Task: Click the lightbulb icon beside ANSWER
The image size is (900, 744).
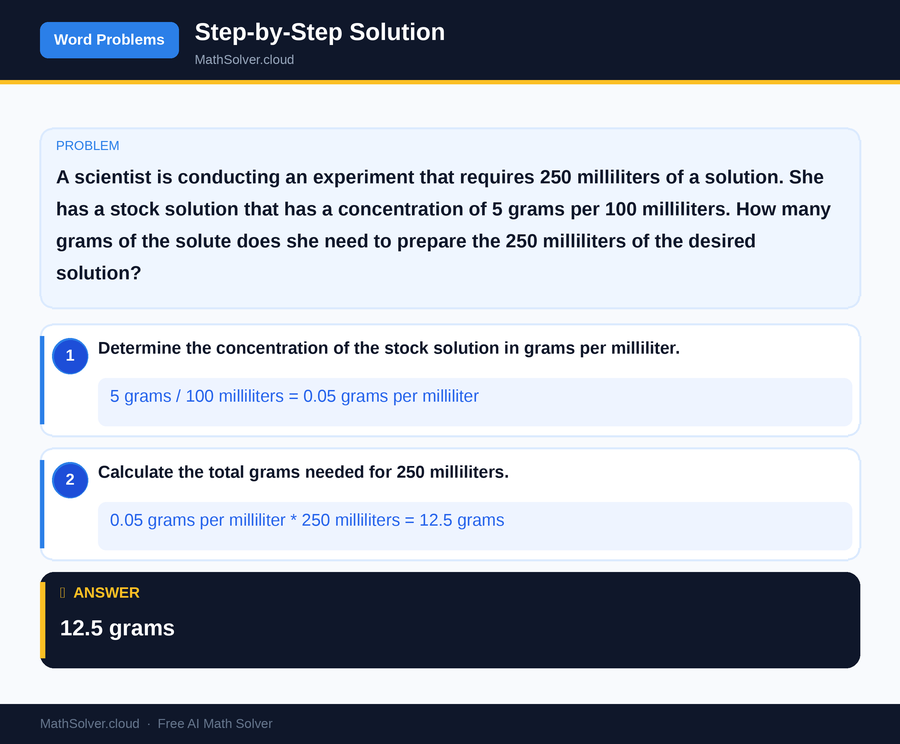Action: [x=62, y=592]
